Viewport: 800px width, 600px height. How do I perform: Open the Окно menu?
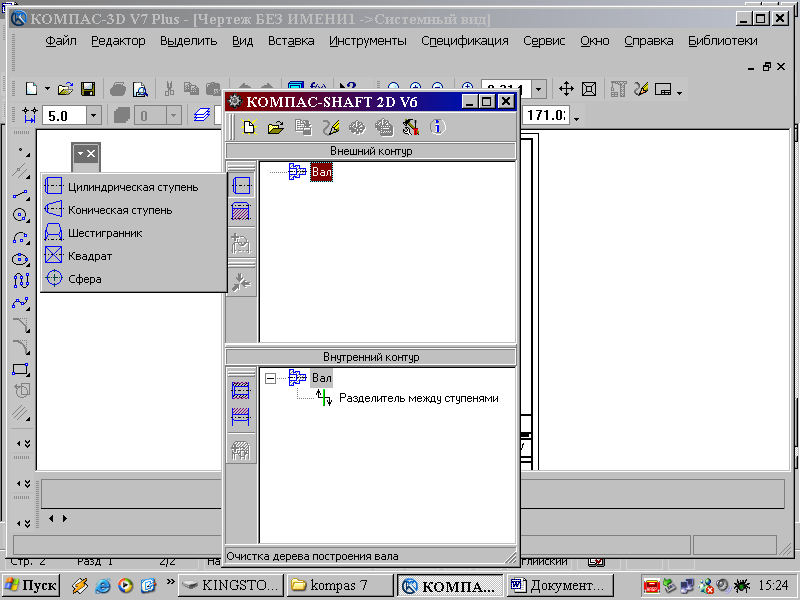click(x=594, y=41)
